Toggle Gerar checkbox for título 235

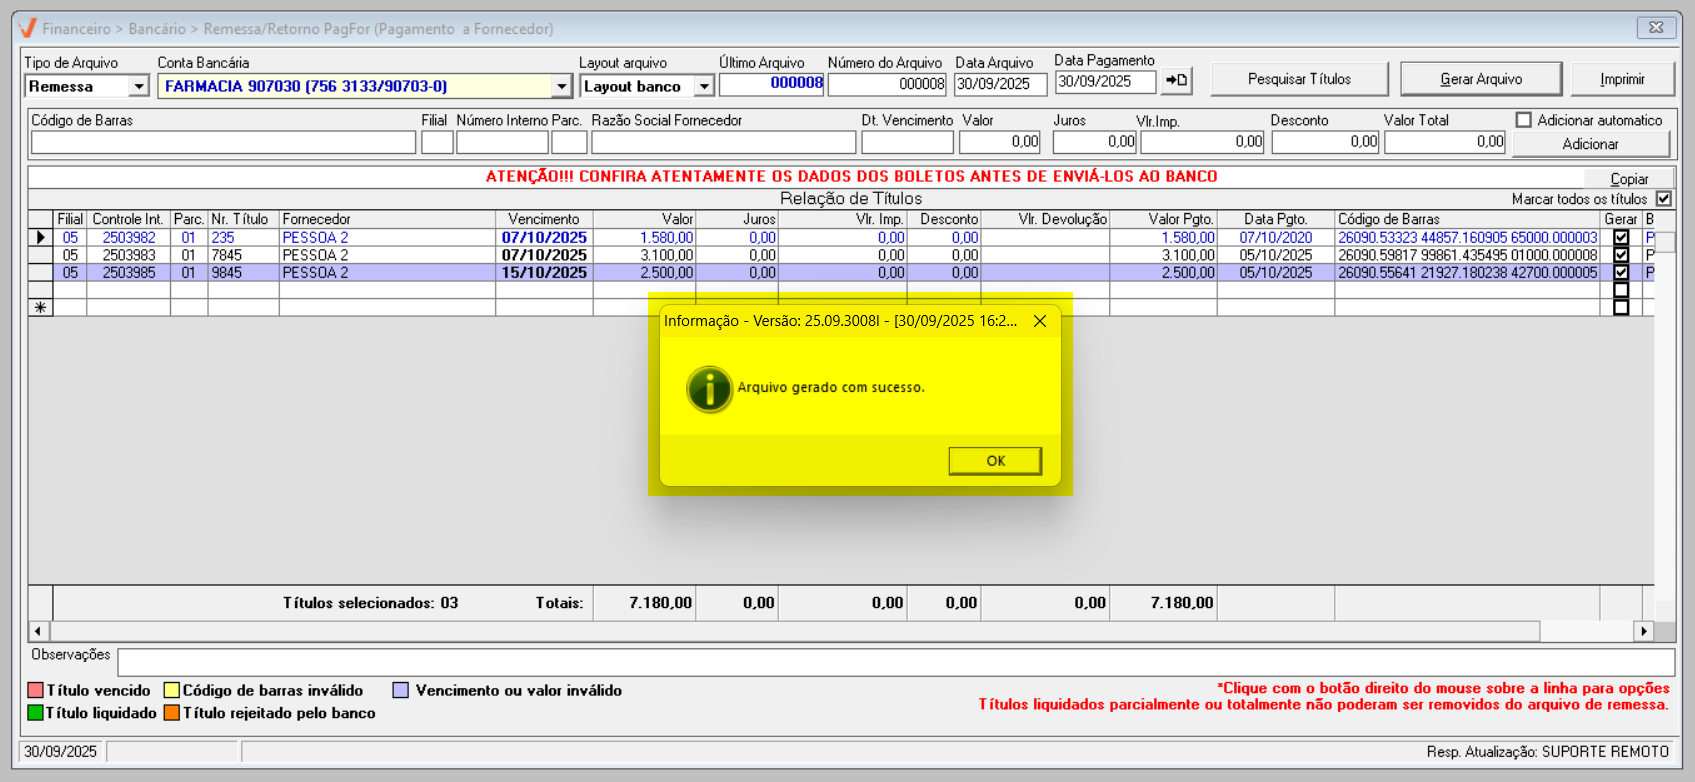[x=1621, y=238]
